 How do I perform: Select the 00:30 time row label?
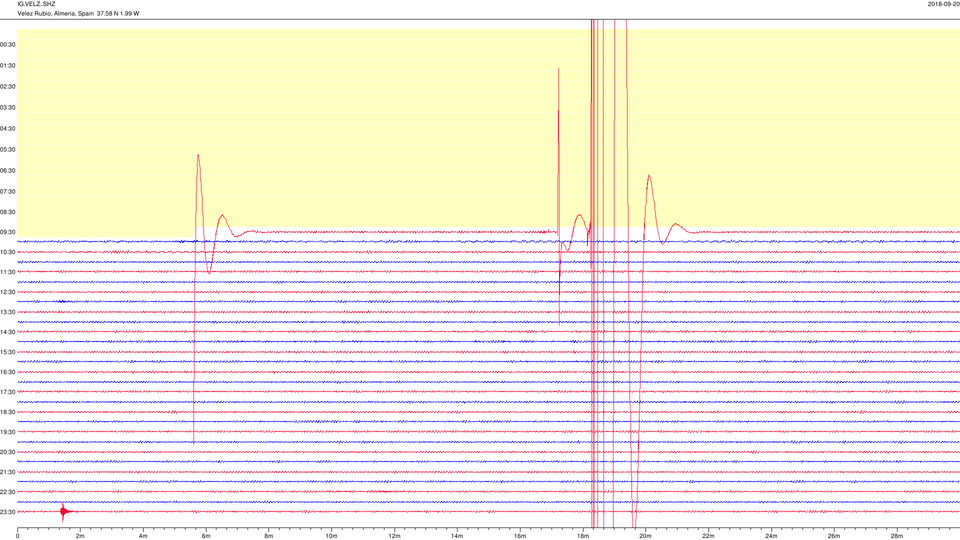(x=7, y=45)
